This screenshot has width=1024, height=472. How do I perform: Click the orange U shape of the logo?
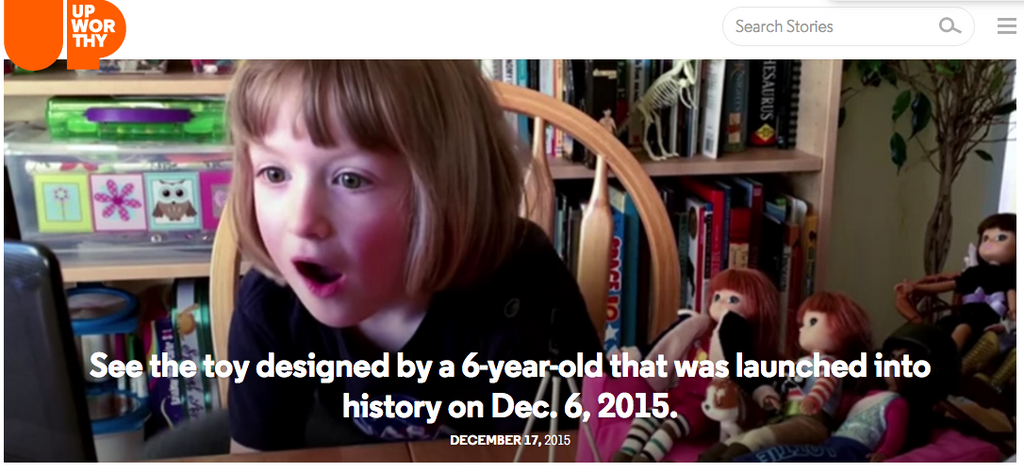33,36
